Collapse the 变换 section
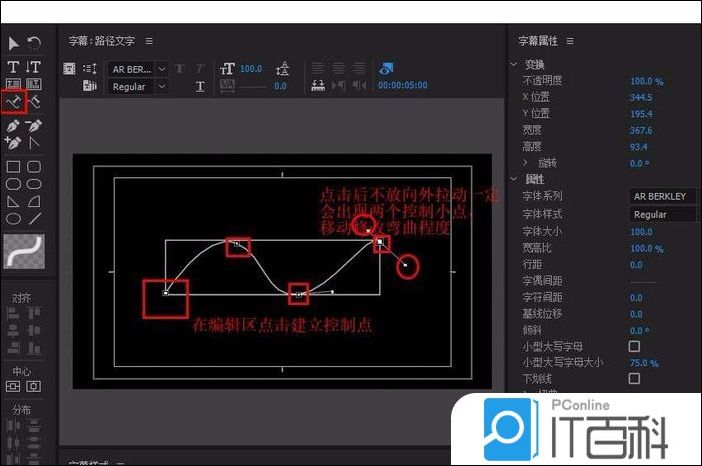 tap(514, 64)
